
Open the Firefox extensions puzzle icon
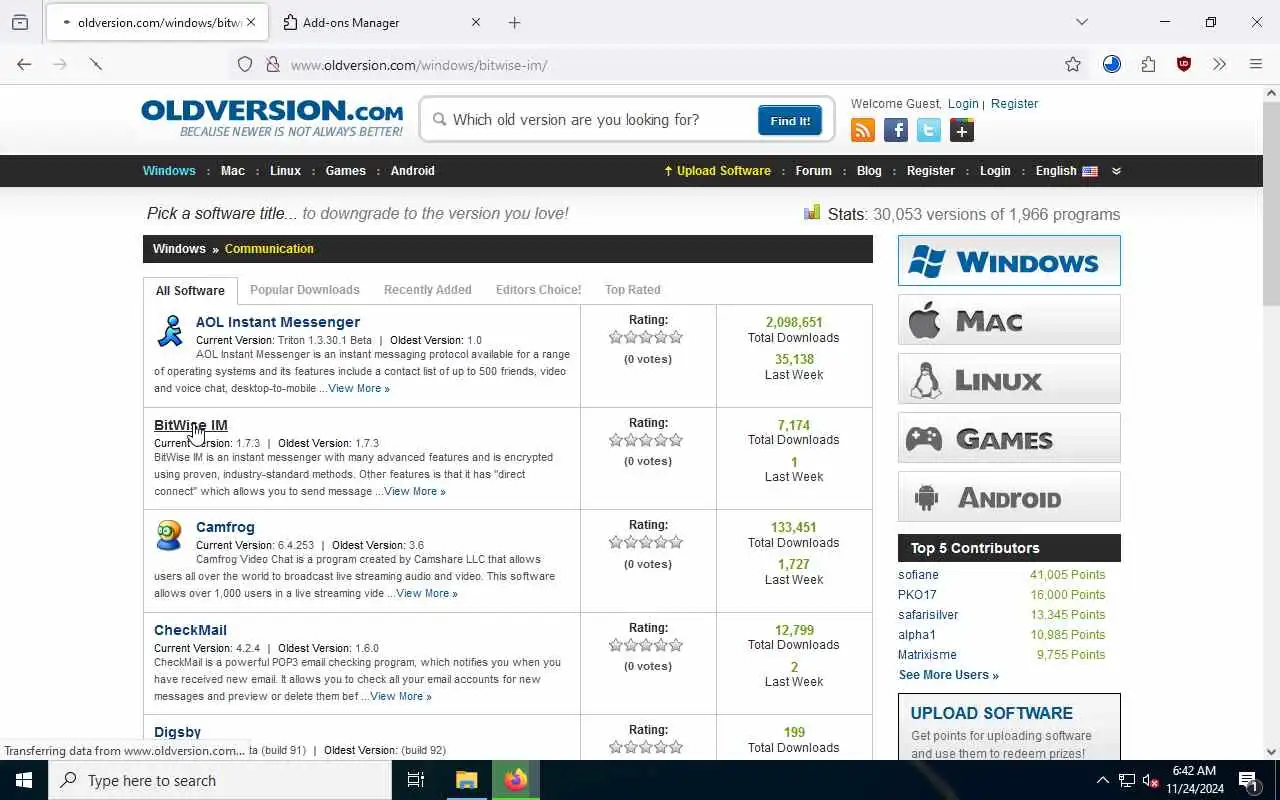pyautogui.click(x=1148, y=64)
